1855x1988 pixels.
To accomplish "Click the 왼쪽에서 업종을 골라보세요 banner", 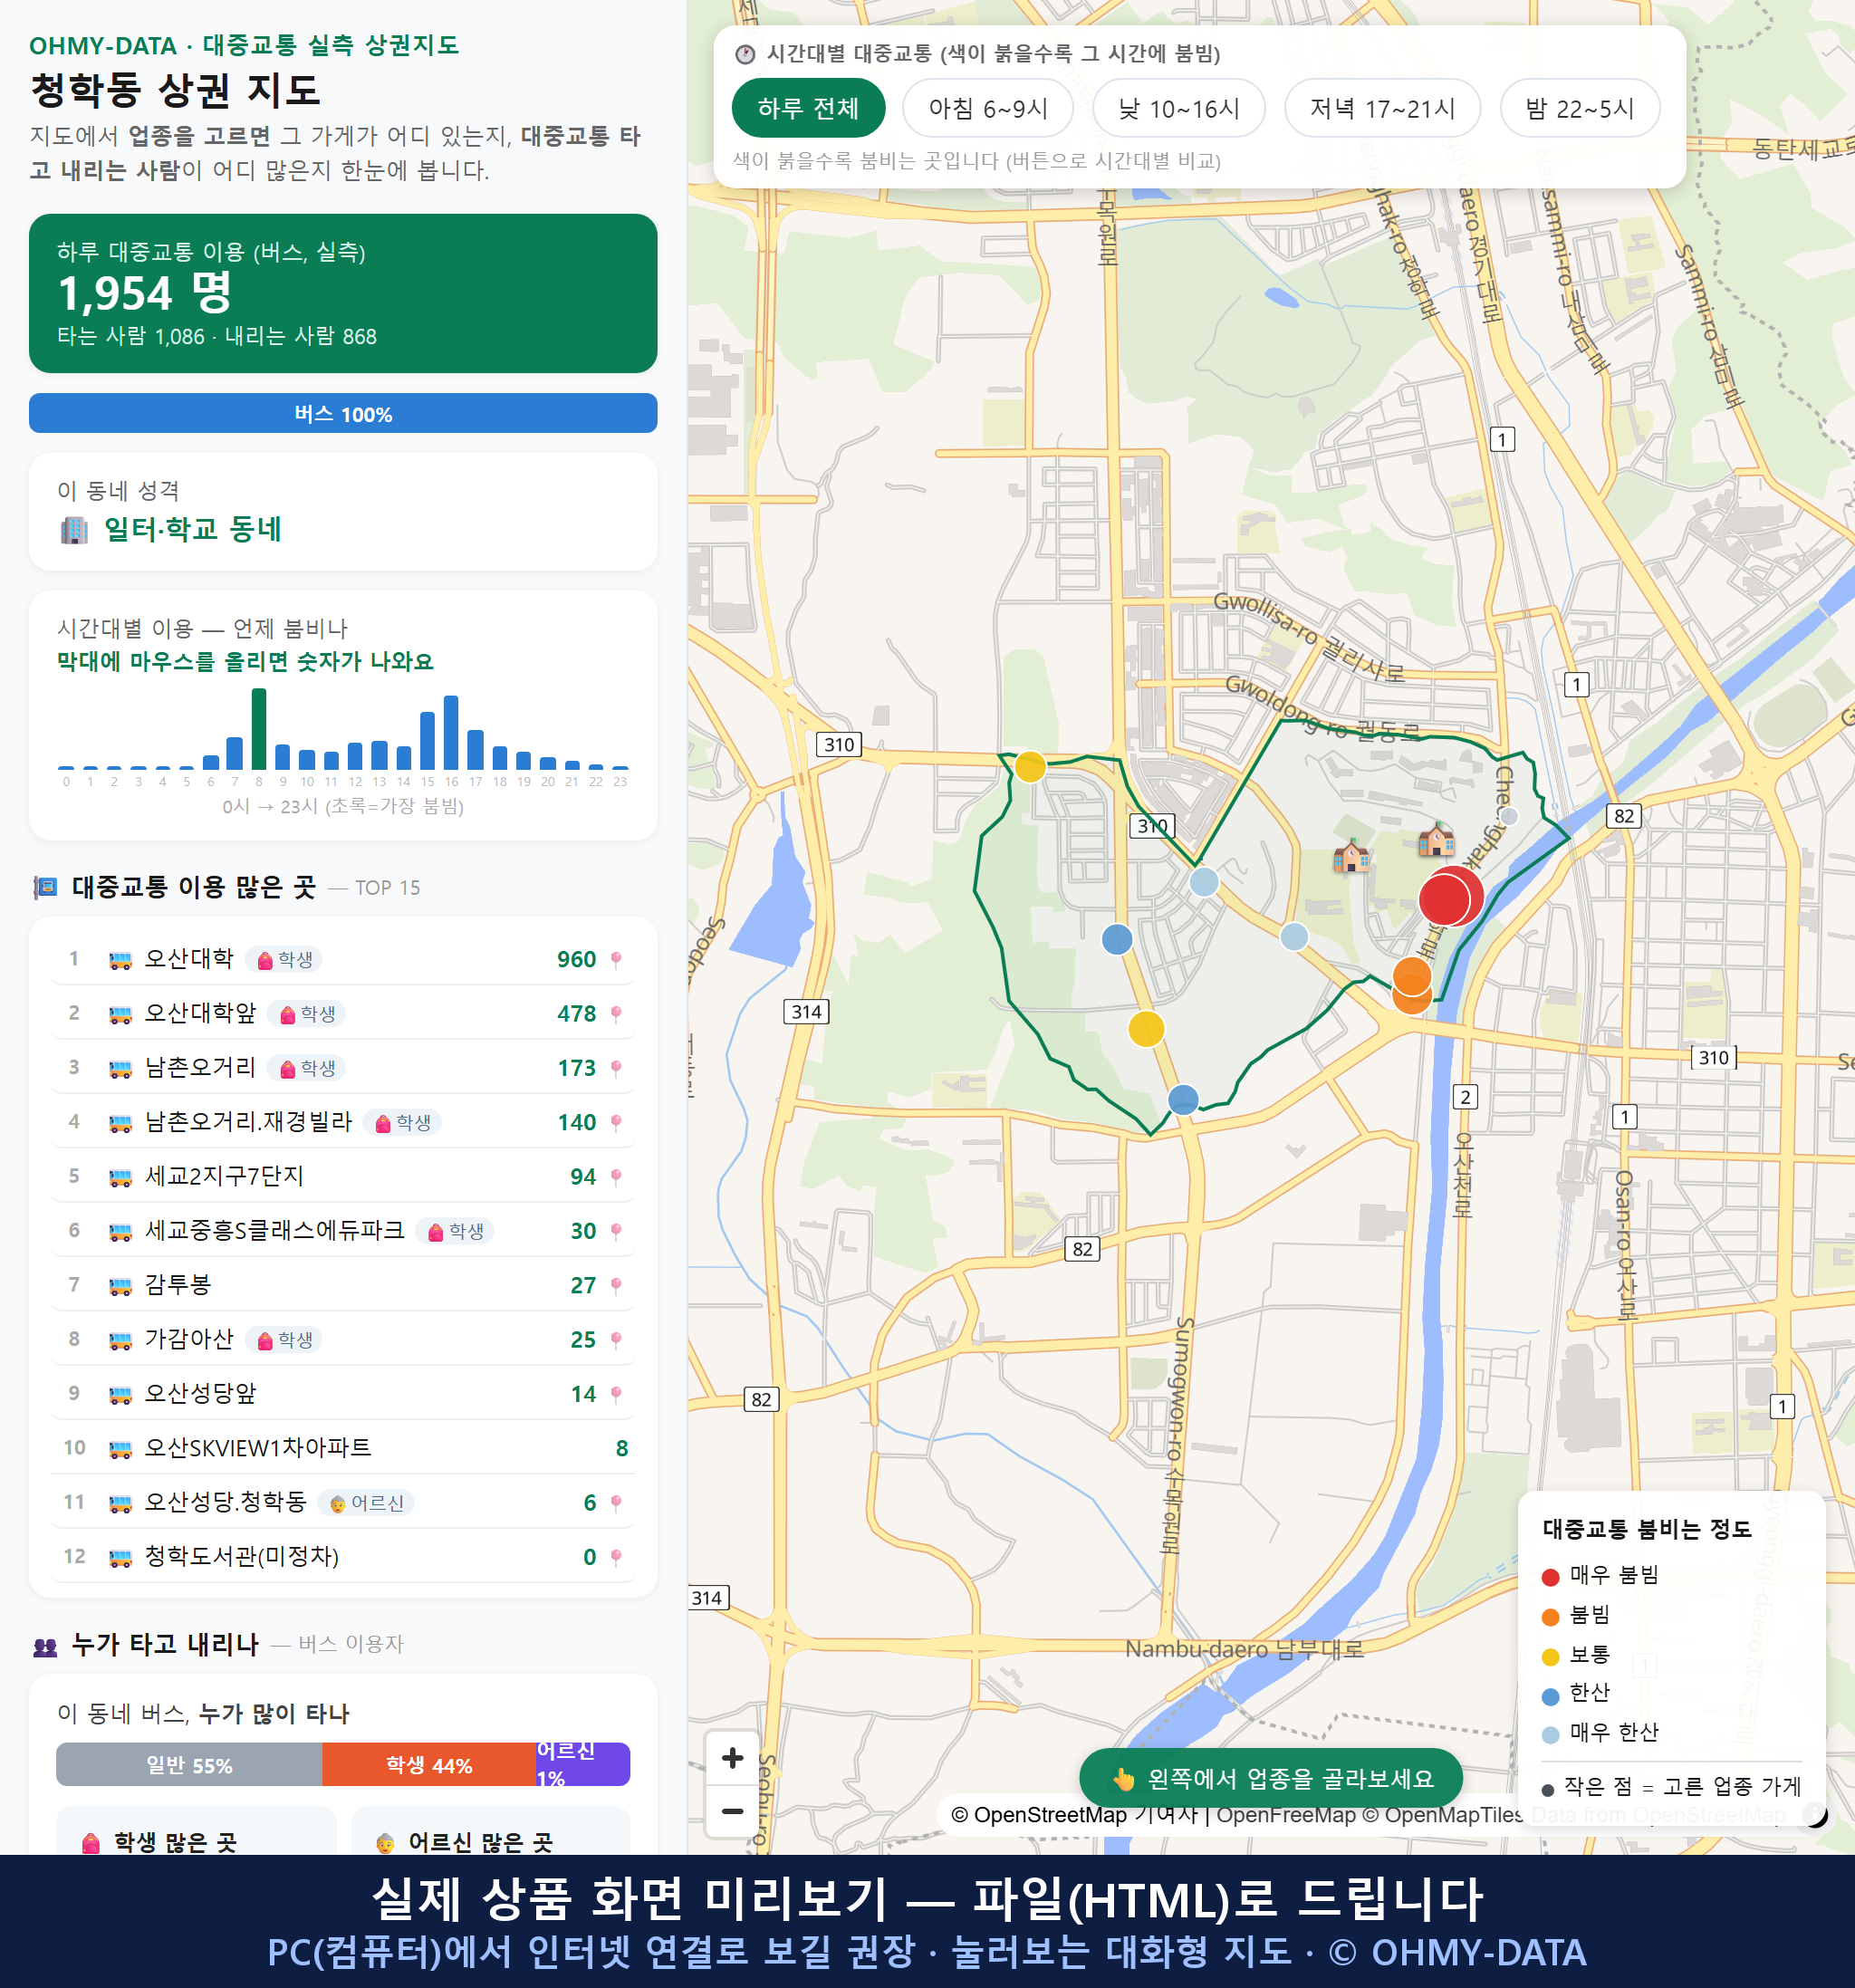I will tap(1270, 1778).
